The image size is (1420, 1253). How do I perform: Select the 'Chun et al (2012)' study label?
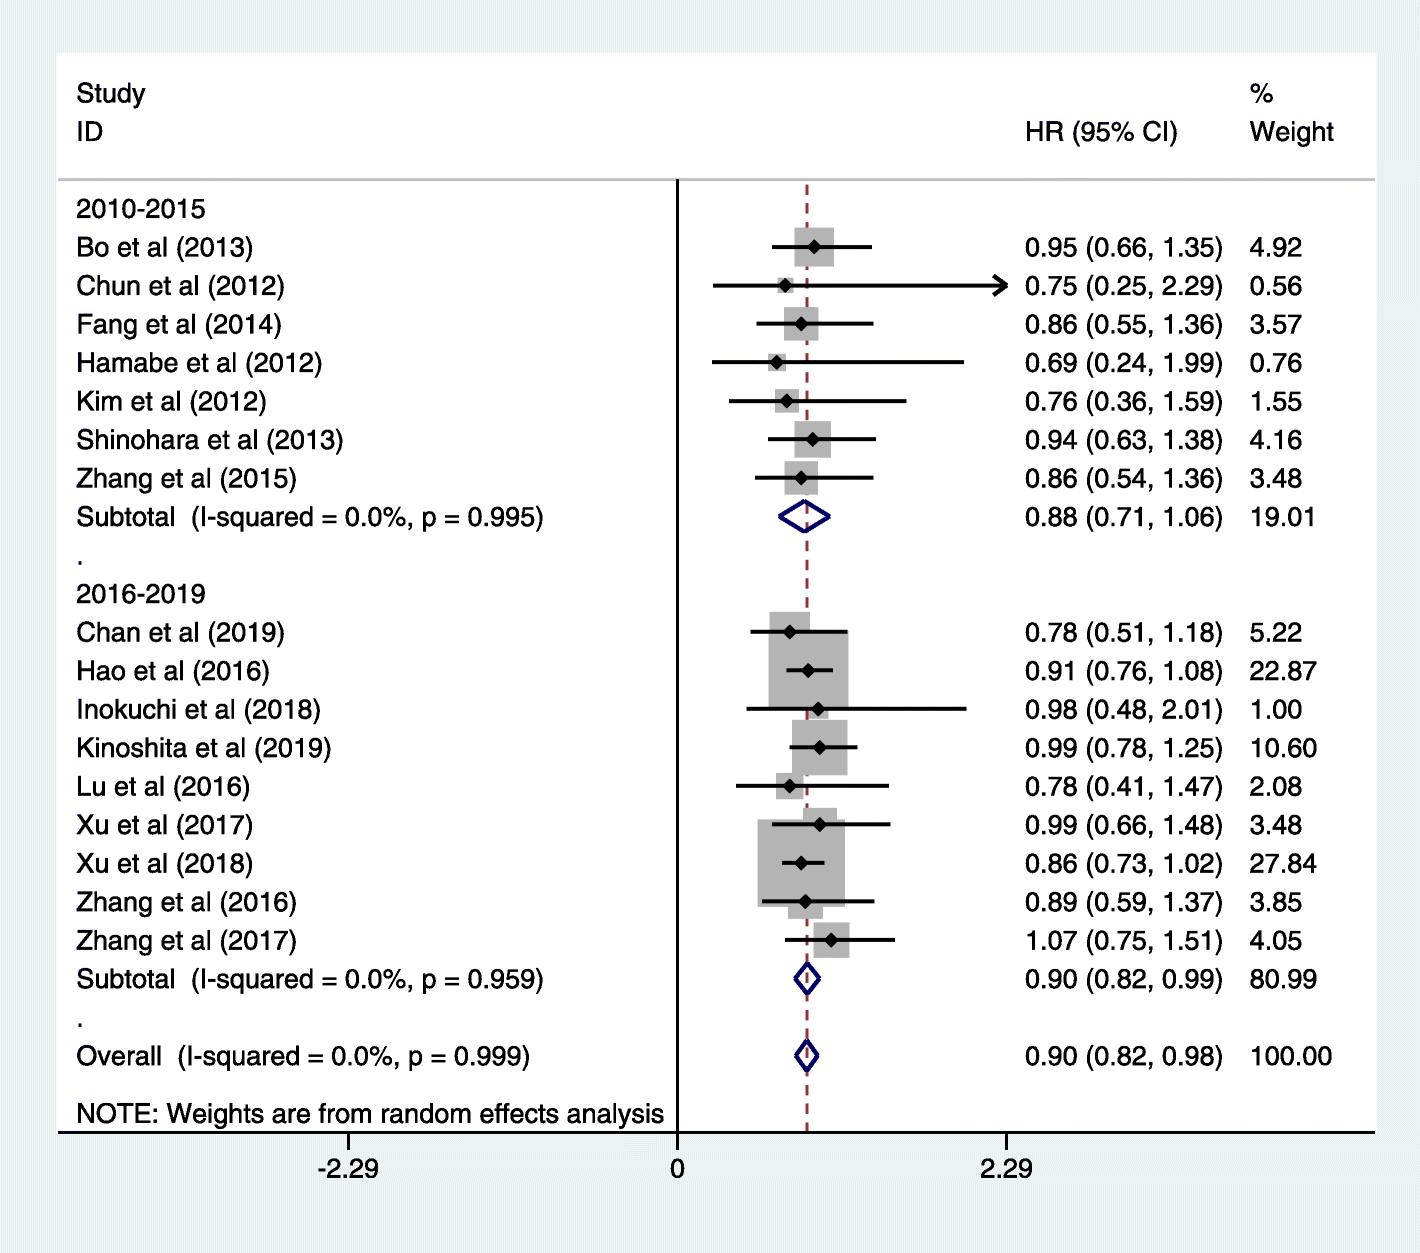point(181,286)
